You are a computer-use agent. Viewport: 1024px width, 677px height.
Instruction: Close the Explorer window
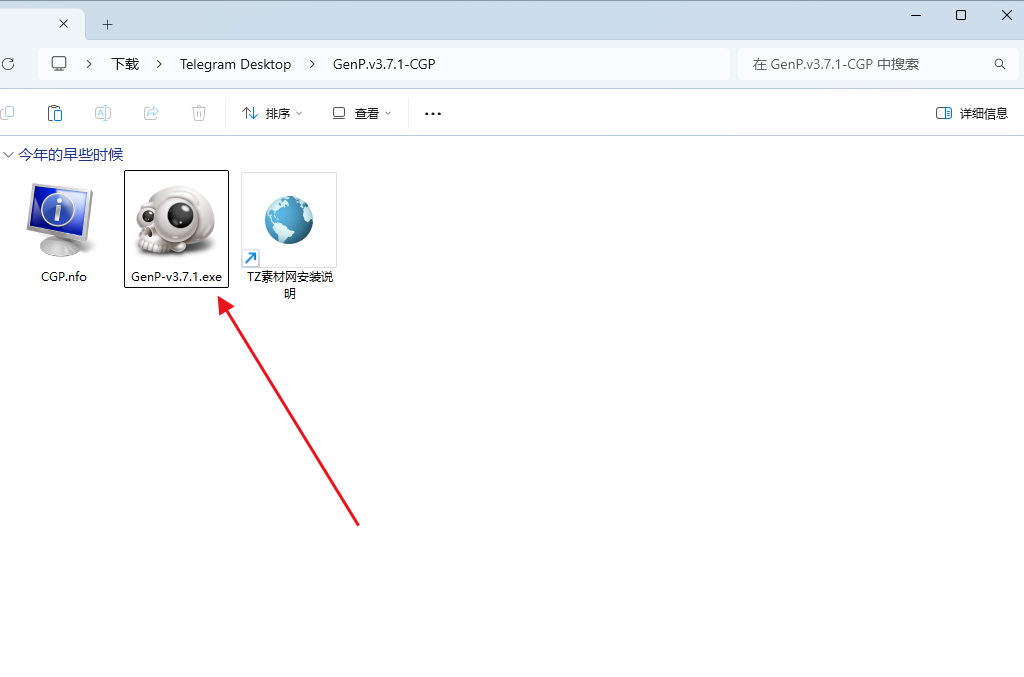tap(1006, 15)
